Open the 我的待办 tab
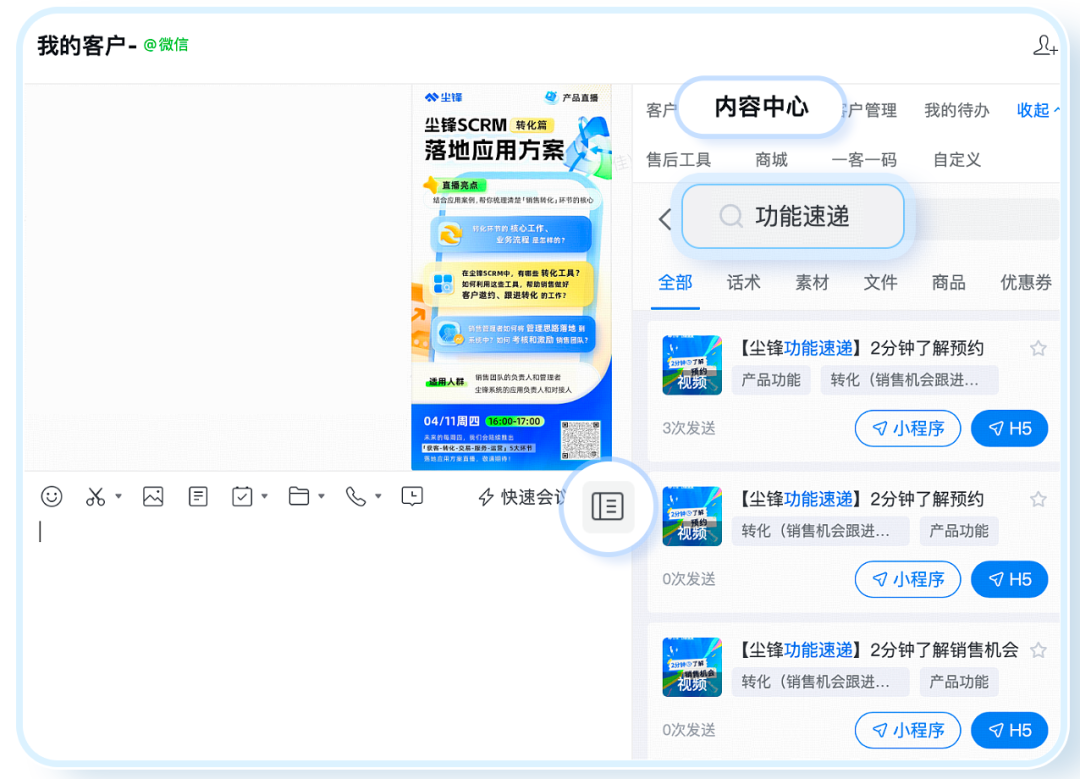Screen dimensions: 1080x779 [x=956, y=110]
